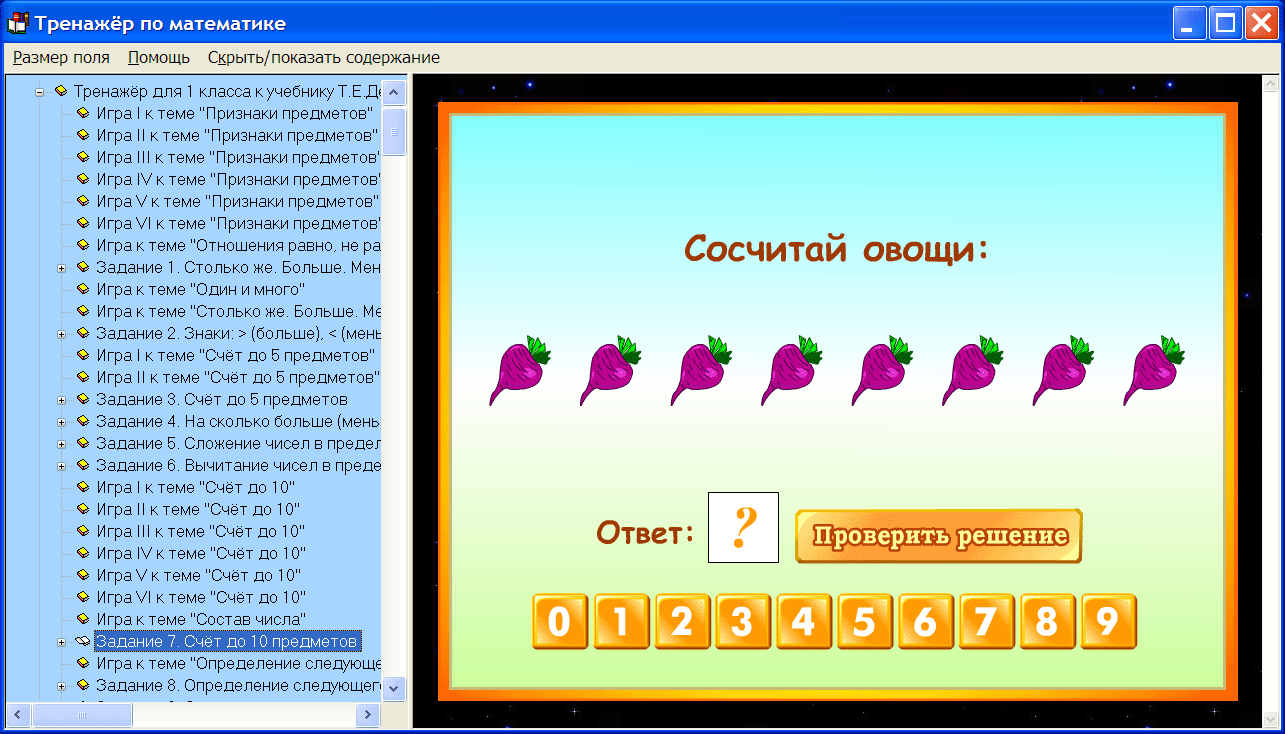Screen dimensions: 1285x734
Task: Click the last beet in the row
Action: click(1153, 370)
